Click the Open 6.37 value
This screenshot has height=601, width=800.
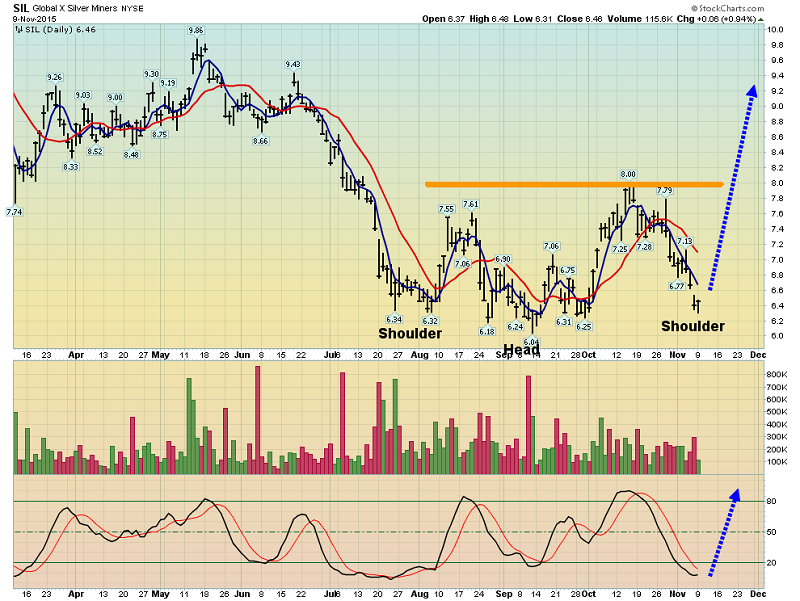point(443,19)
